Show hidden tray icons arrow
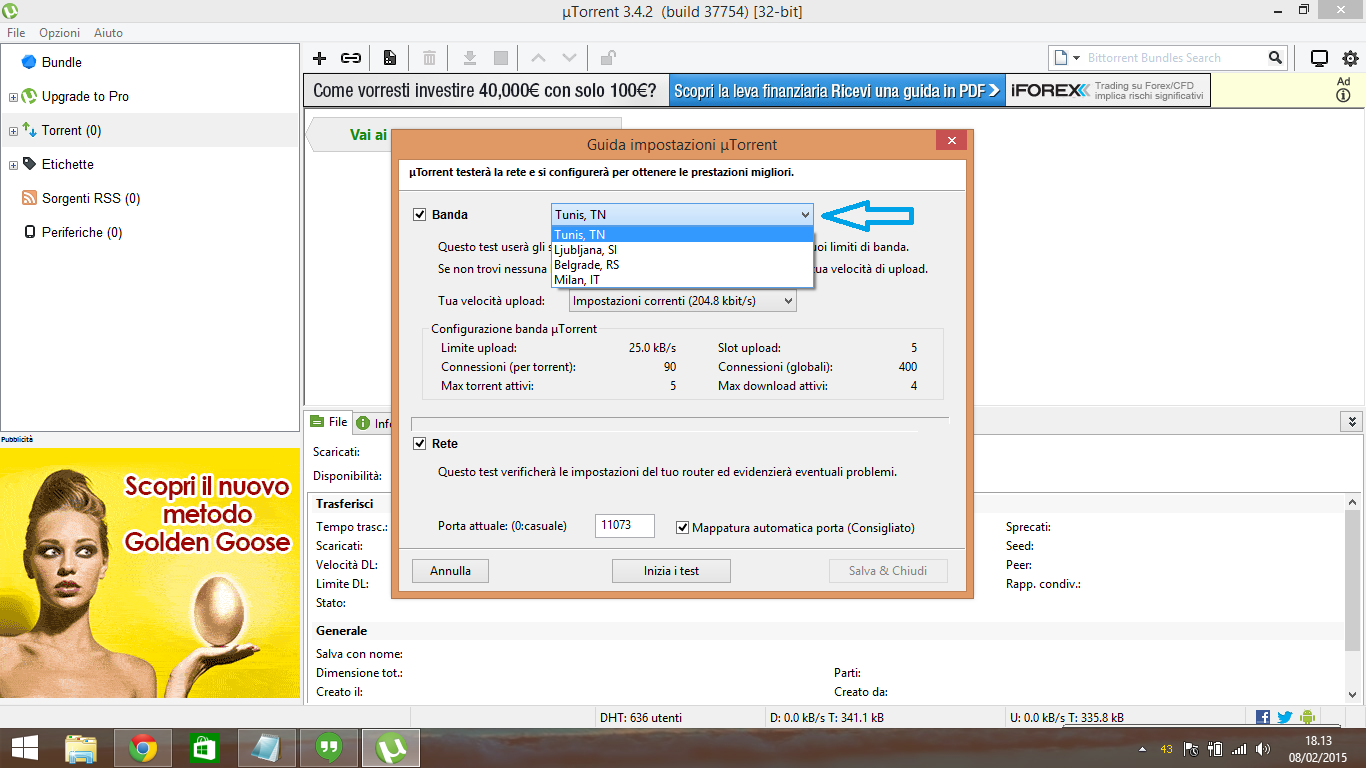1366x768 pixels. [x=1142, y=749]
